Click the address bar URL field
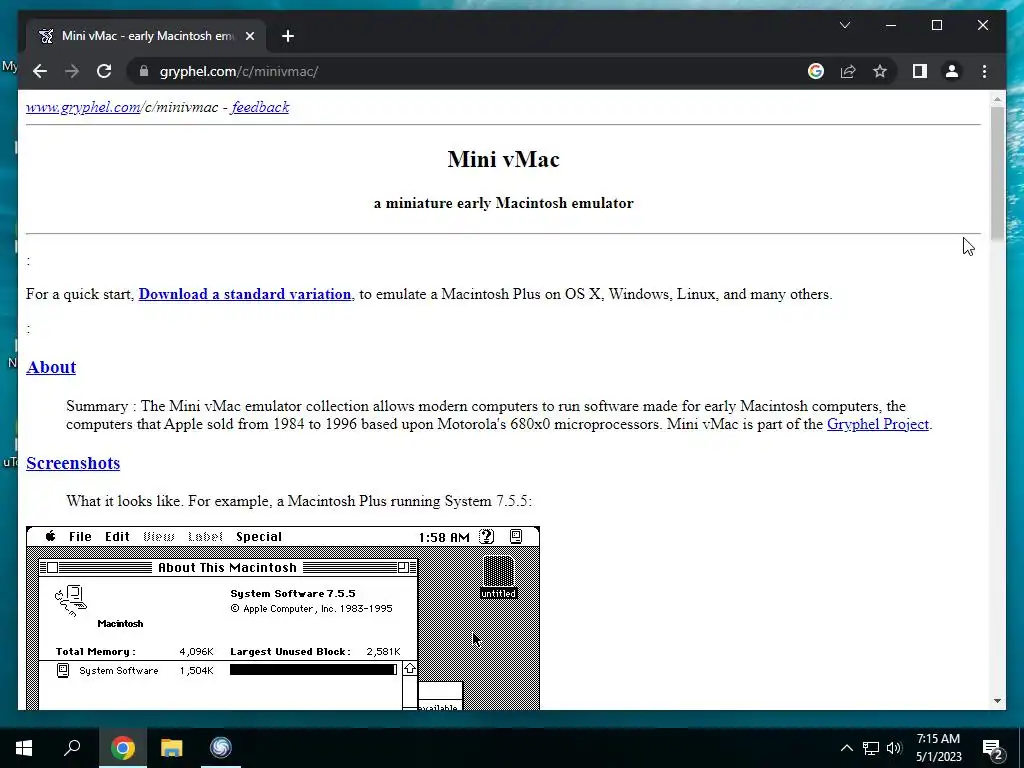Viewport: 1024px width, 768px height. (470, 71)
